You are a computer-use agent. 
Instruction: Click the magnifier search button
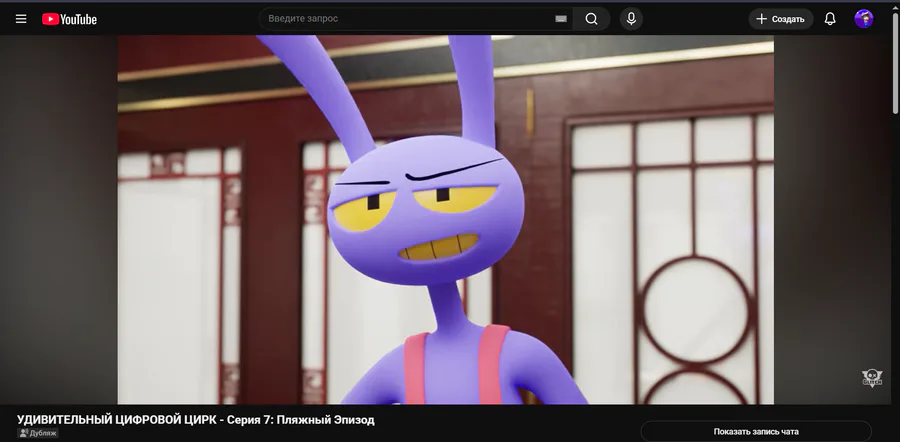[x=592, y=19]
